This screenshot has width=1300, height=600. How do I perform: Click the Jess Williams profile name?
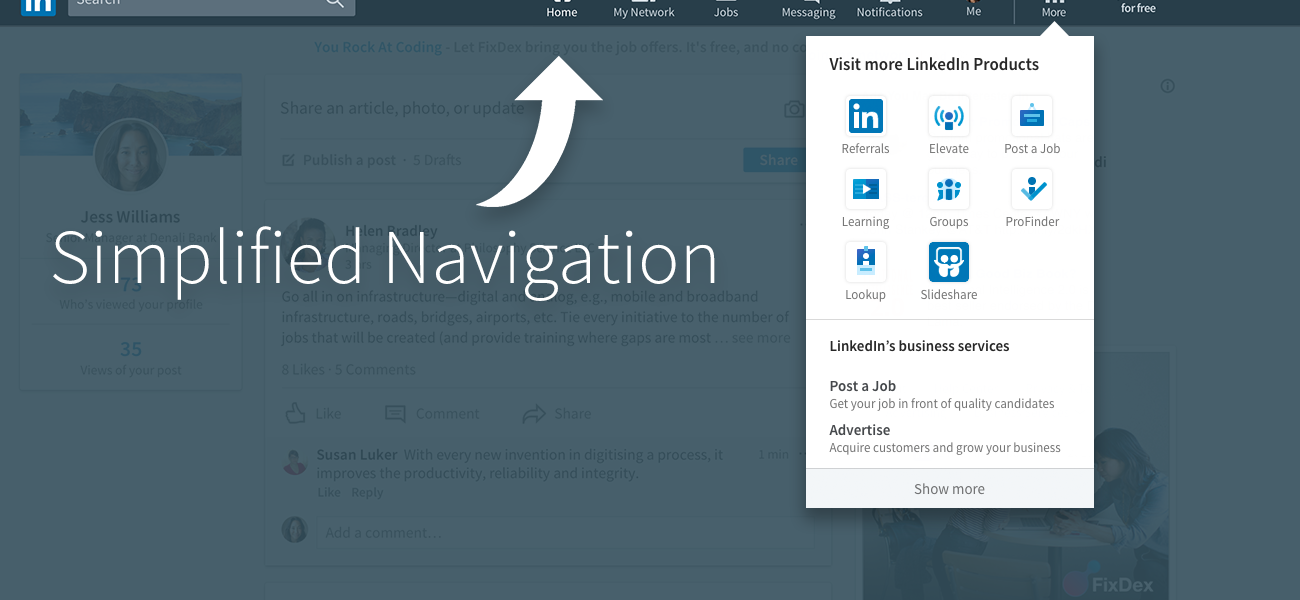130,217
